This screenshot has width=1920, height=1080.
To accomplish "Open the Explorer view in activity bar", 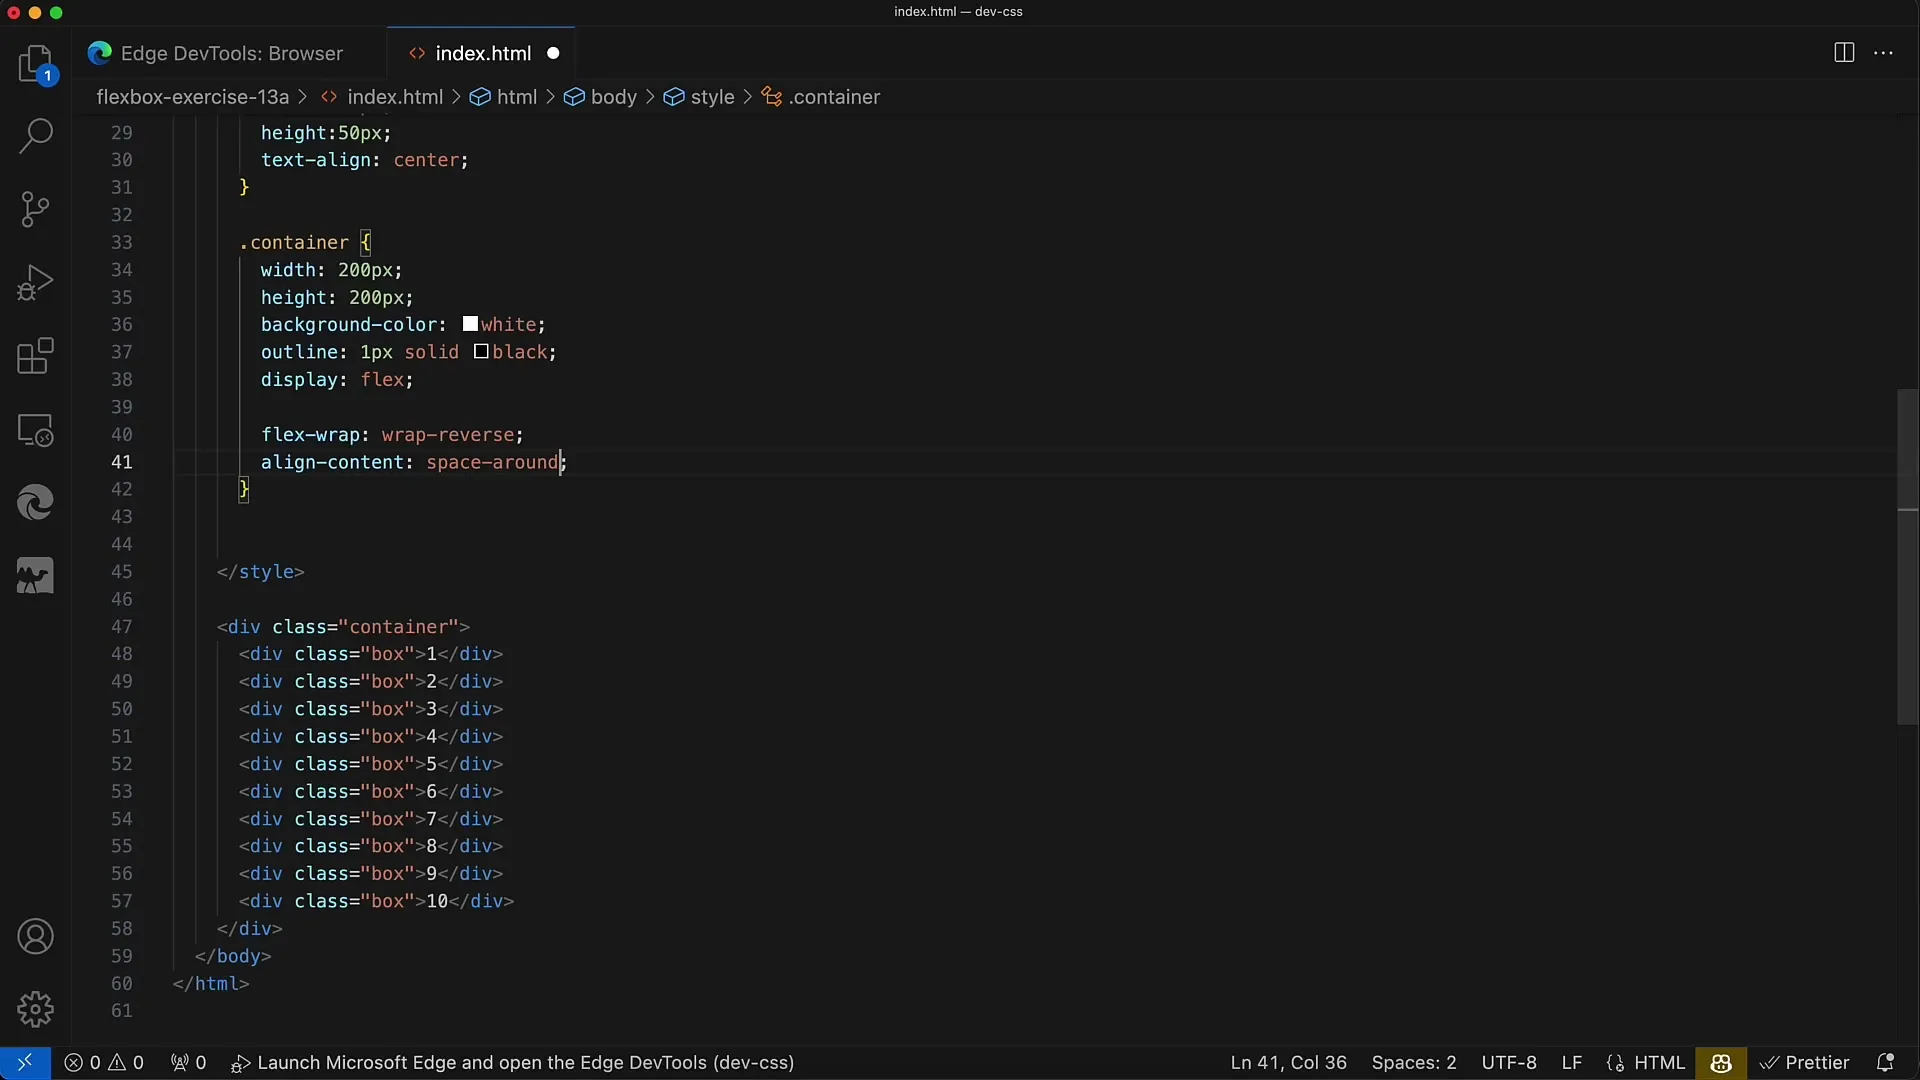I will 36,65.
